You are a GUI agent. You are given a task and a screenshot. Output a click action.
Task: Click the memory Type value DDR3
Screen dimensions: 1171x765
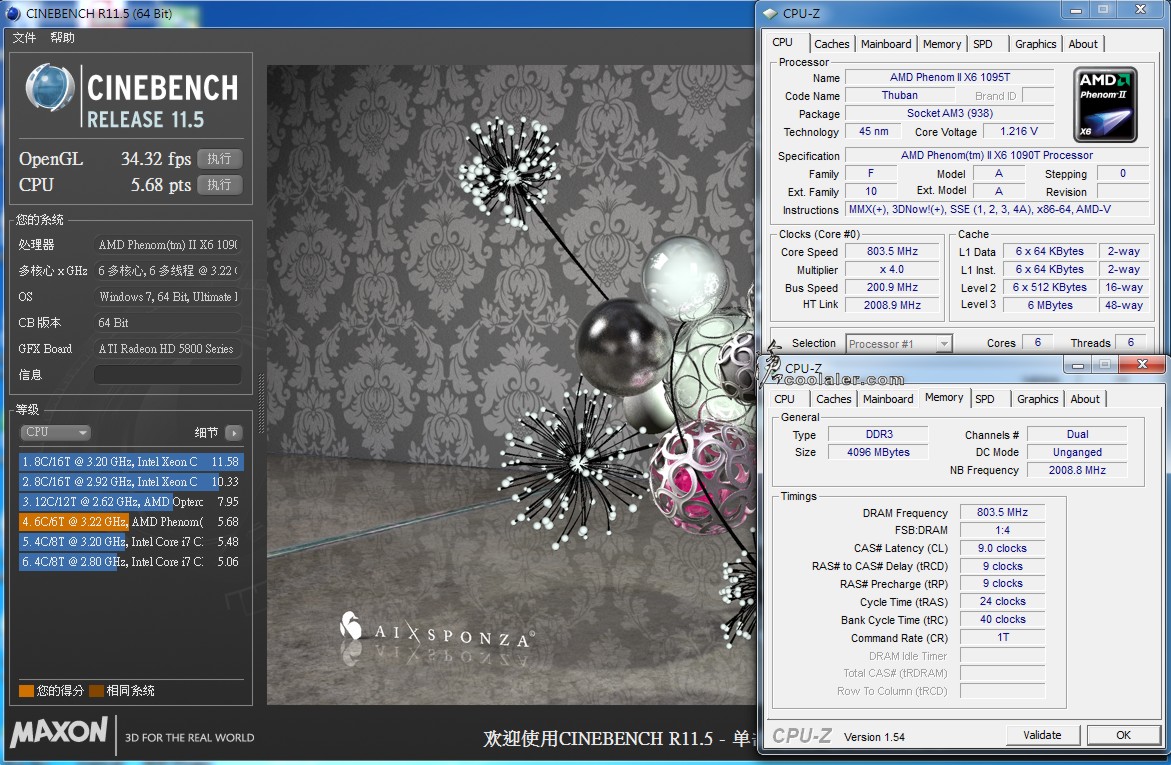pos(878,434)
